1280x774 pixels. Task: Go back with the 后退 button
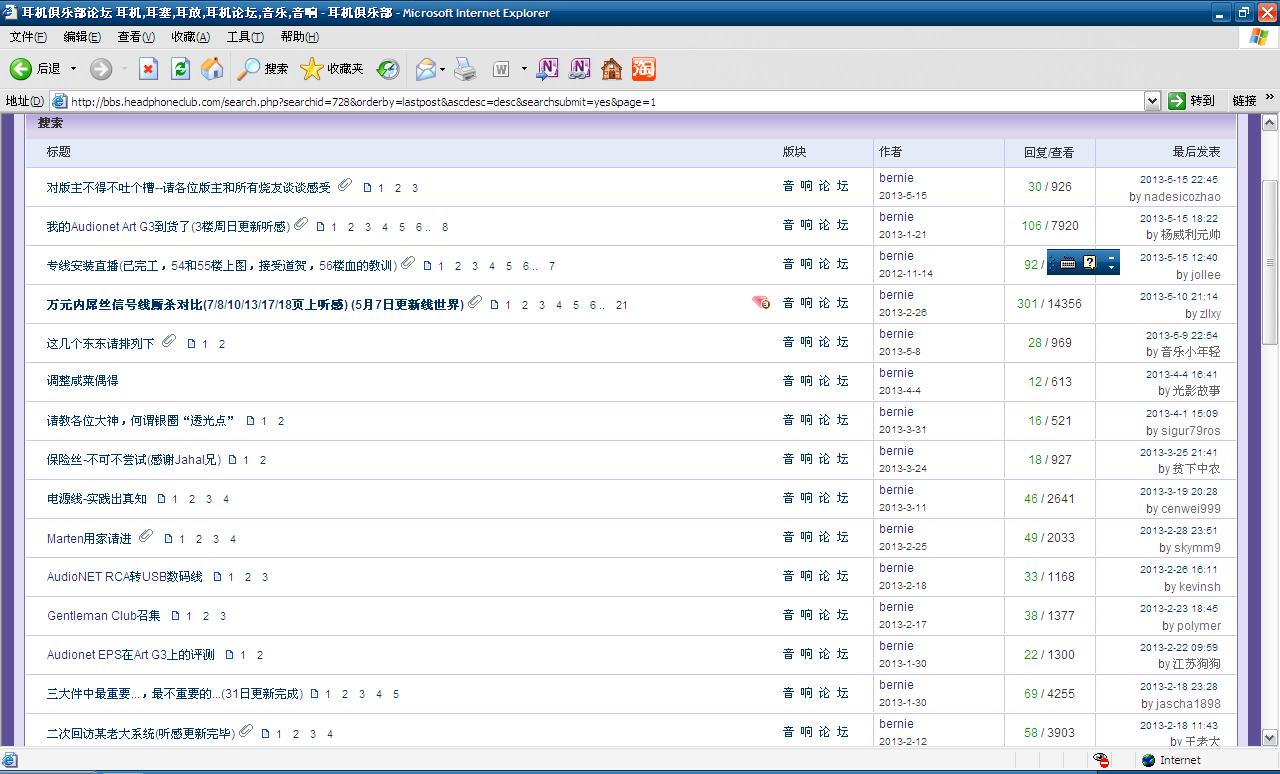pos(35,69)
